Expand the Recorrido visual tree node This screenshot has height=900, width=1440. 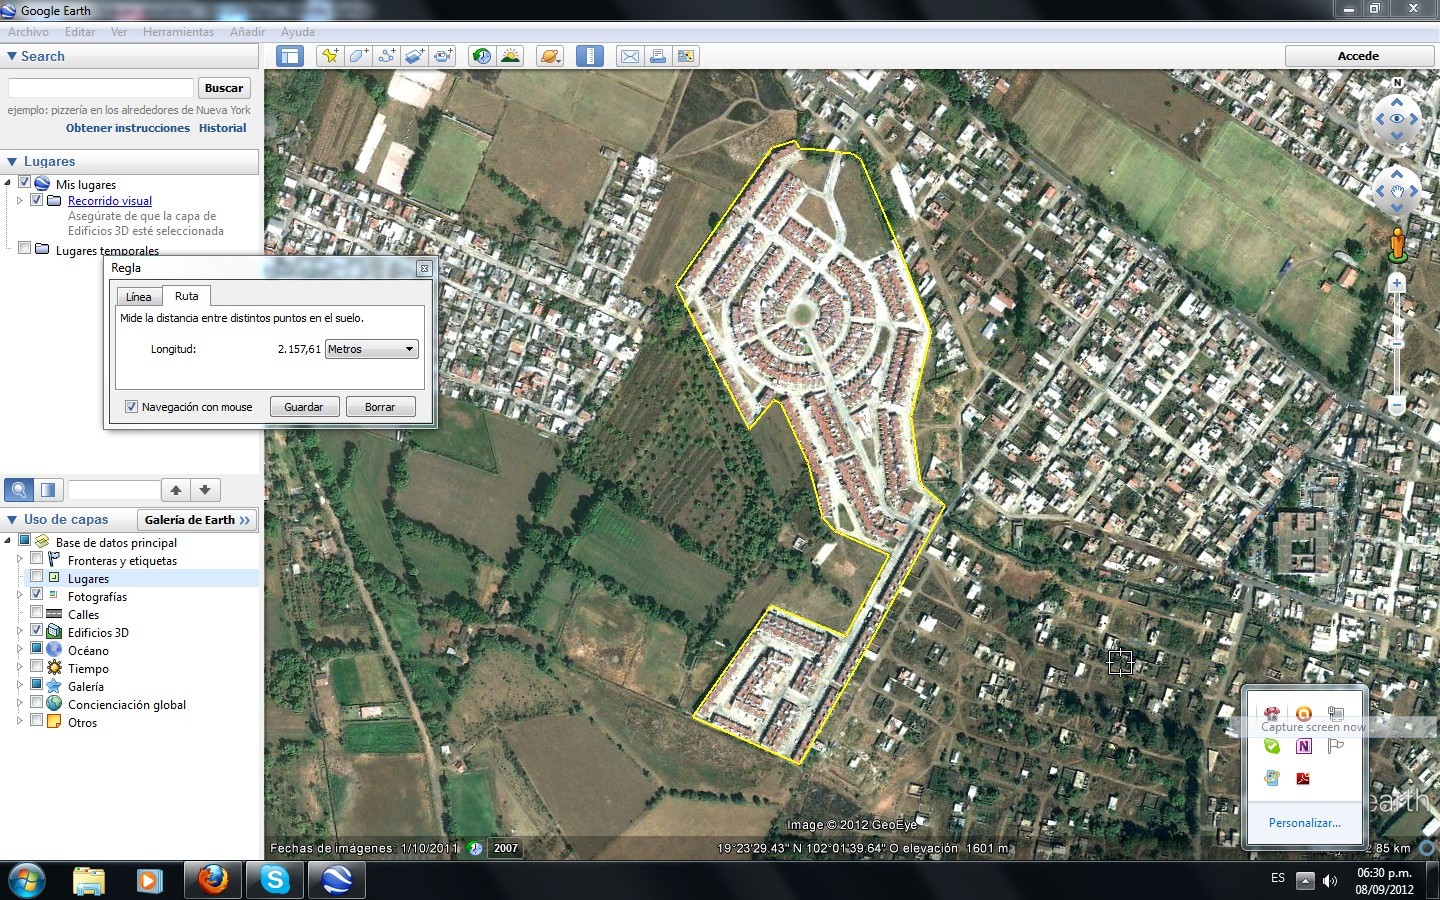click(x=20, y=200)
